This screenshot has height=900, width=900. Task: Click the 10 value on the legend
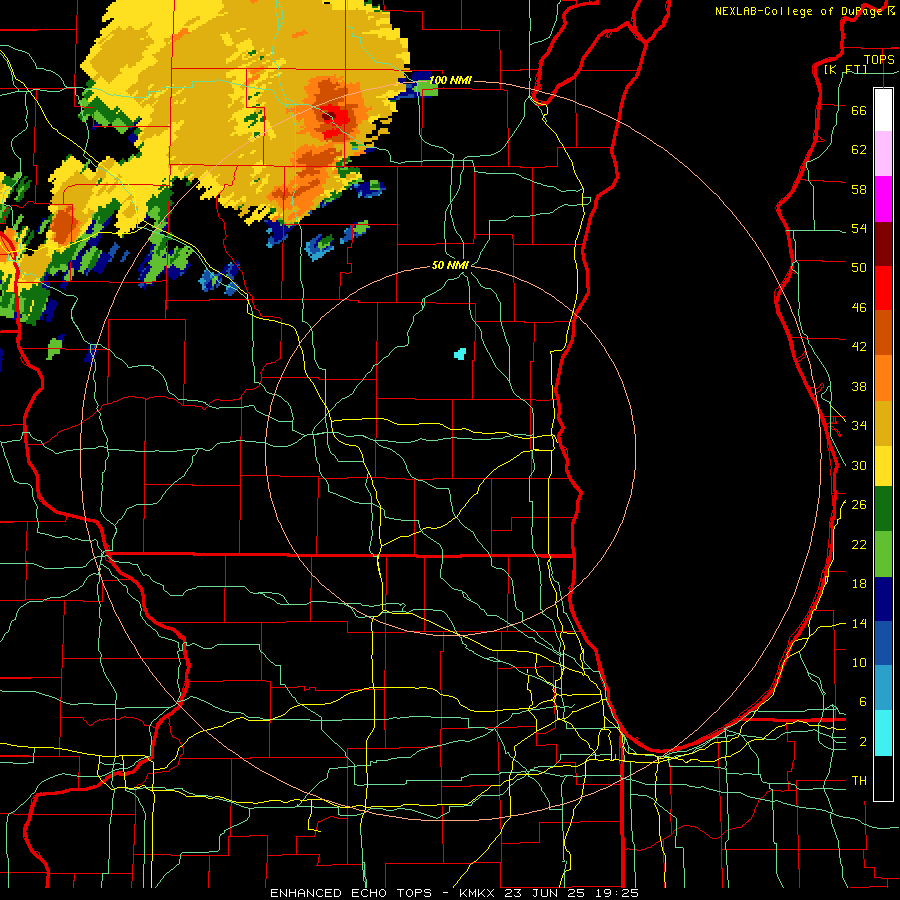point(859,662)
